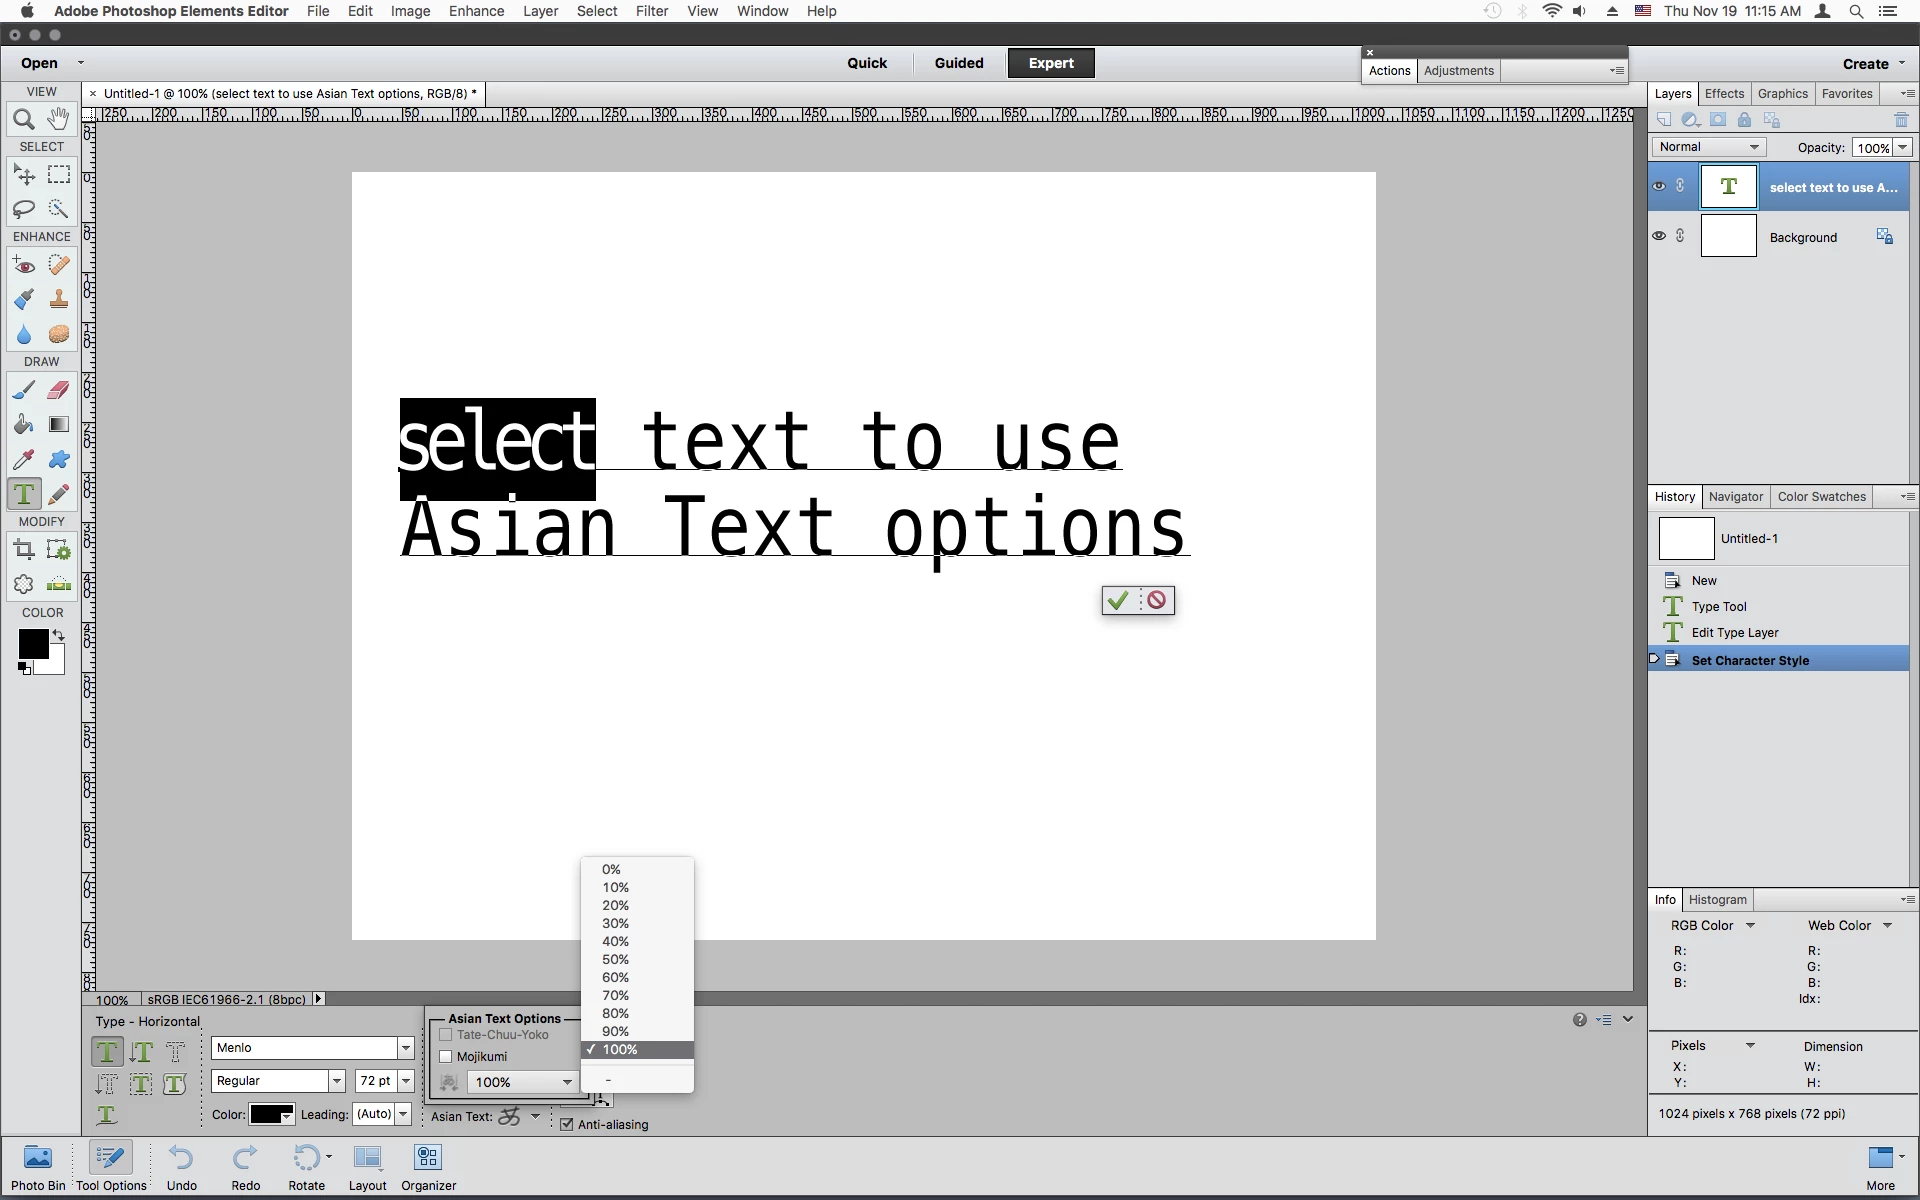The image size is (1920, 1200).
Task: Expand the font size 72 pt dropdown
Action: point(406,1081)
